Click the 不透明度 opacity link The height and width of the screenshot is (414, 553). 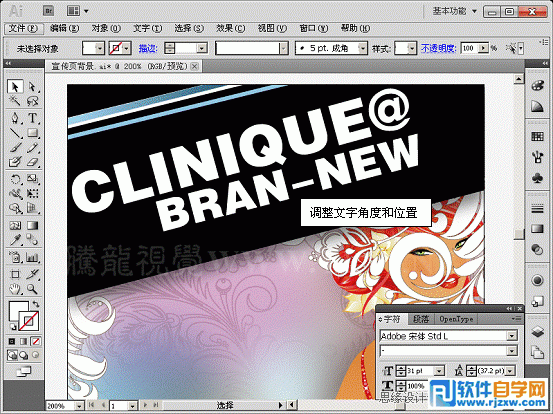[439, 48]
